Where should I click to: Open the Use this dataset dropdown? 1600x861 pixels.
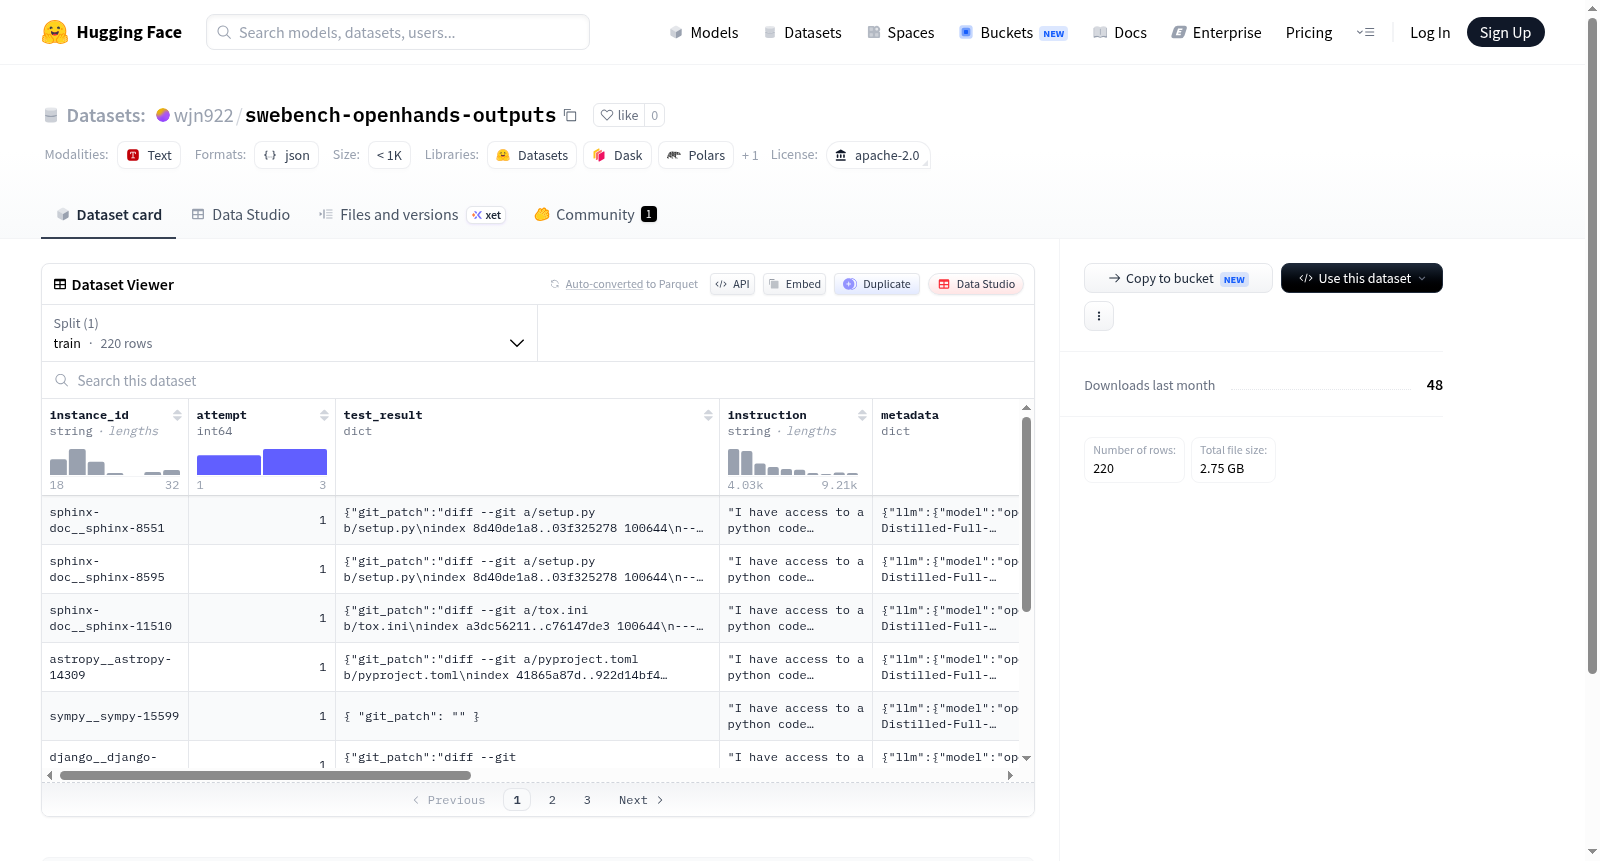tap(1362, 278)
